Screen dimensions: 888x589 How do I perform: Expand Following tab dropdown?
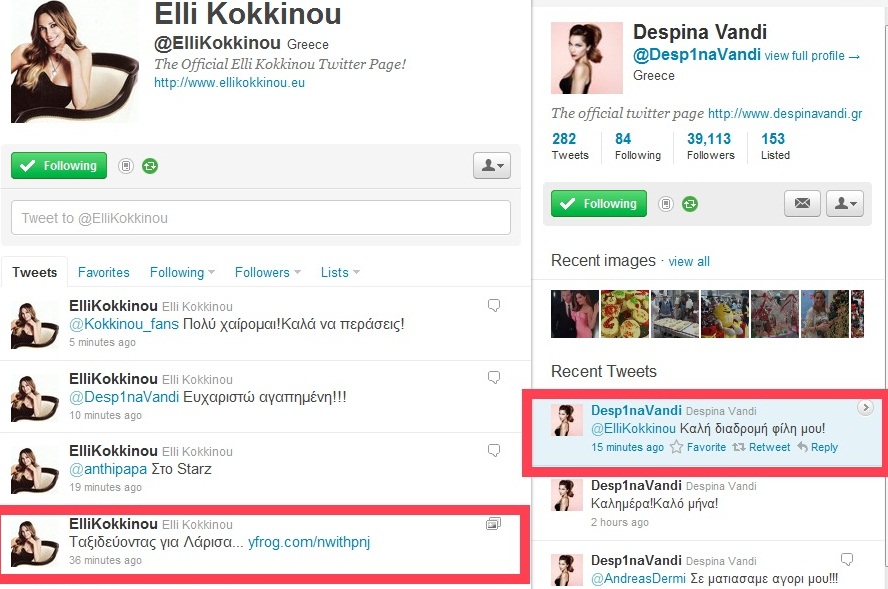pyautogui.click(x=182, y=272)
